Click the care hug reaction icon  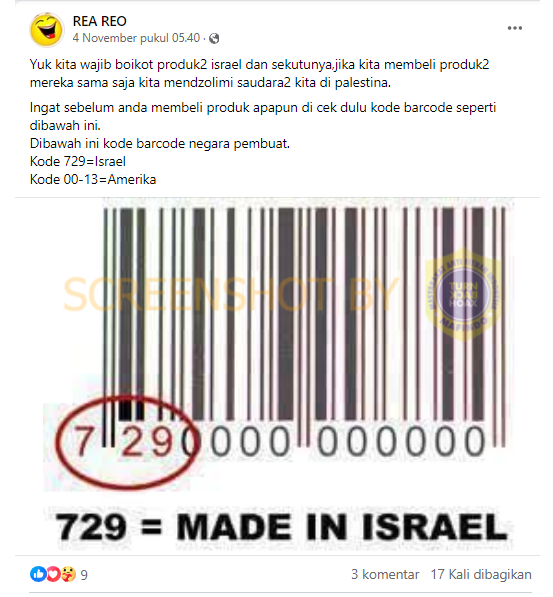pos(68,574)
